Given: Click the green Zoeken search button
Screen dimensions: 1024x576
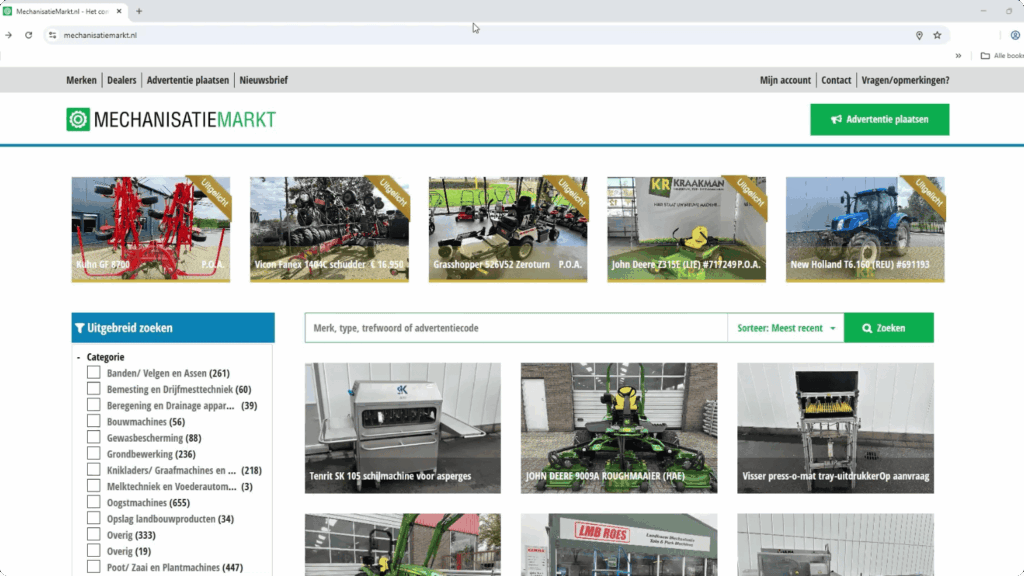Looking at the screenshot, I should 888,328.
